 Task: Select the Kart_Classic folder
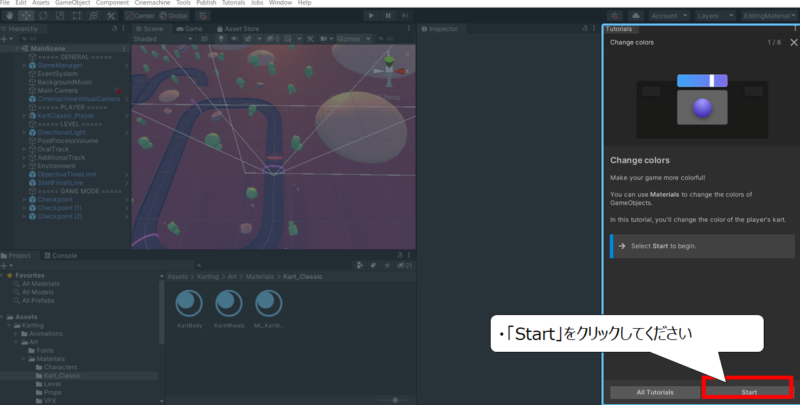click(62, 375)
